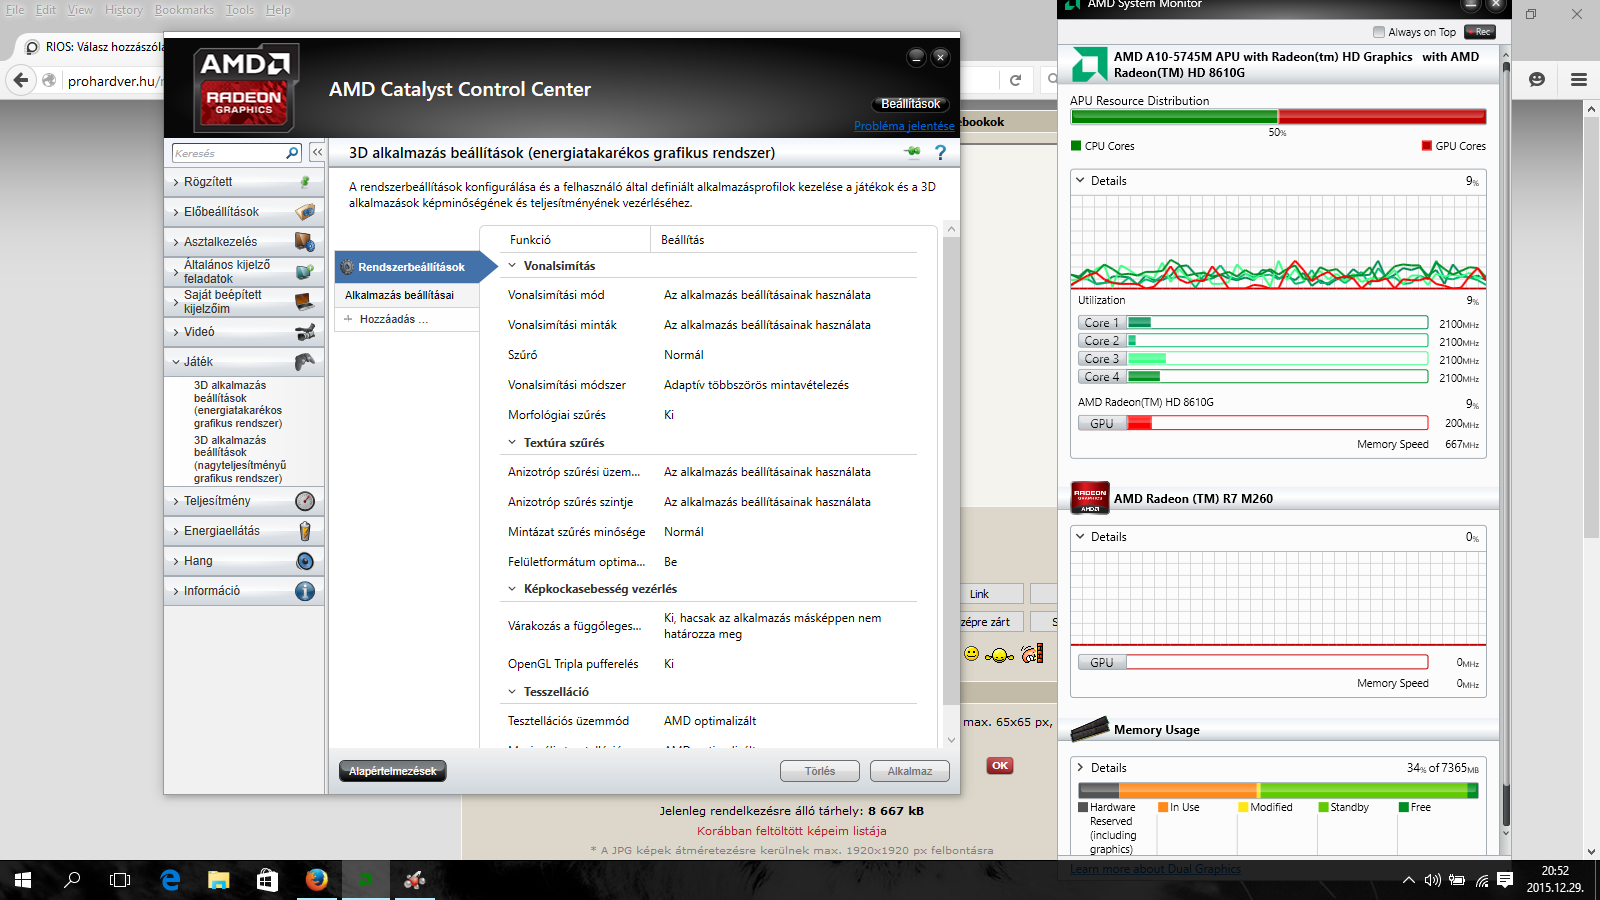Viewport: 1600px width, 900px height.
Task: Collapse the R7 M260 Details panel
Action: (x=1081, y=537)
